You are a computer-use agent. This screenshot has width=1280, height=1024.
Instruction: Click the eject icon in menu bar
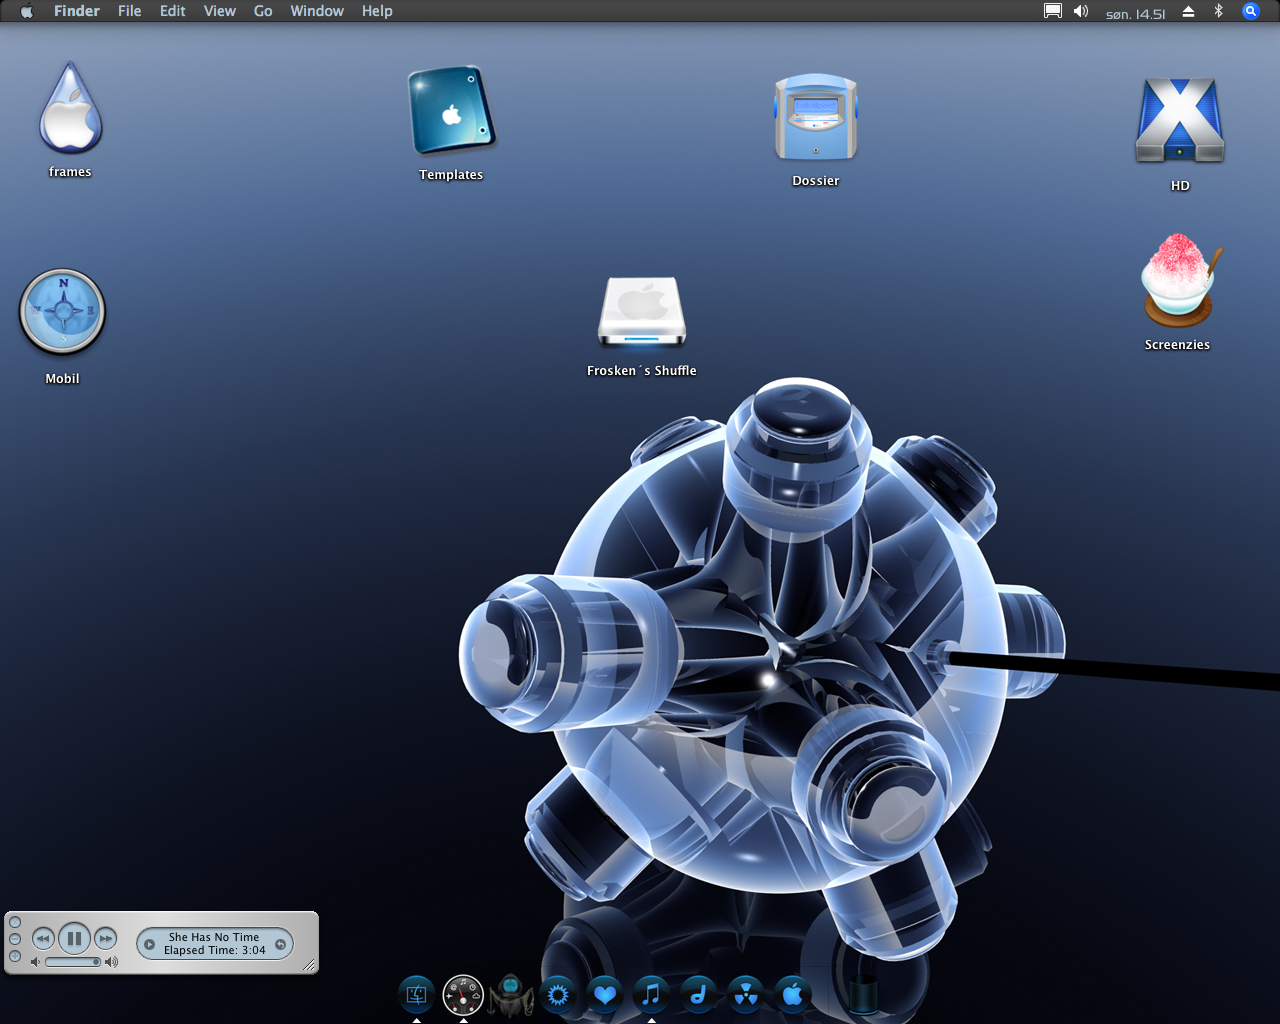[1188, 11]
